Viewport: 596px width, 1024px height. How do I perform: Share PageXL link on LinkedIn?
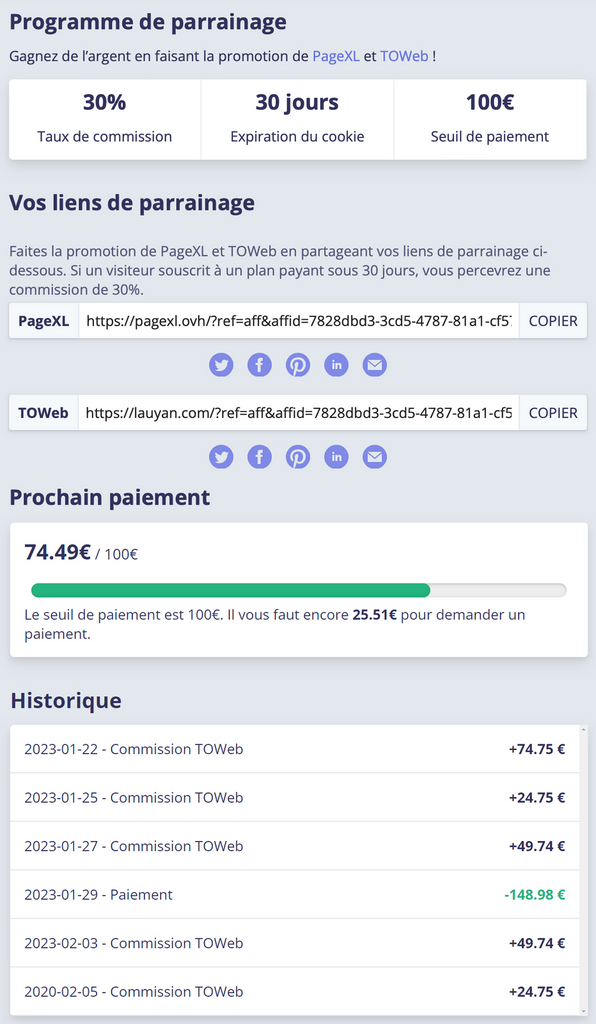(336, 365)
